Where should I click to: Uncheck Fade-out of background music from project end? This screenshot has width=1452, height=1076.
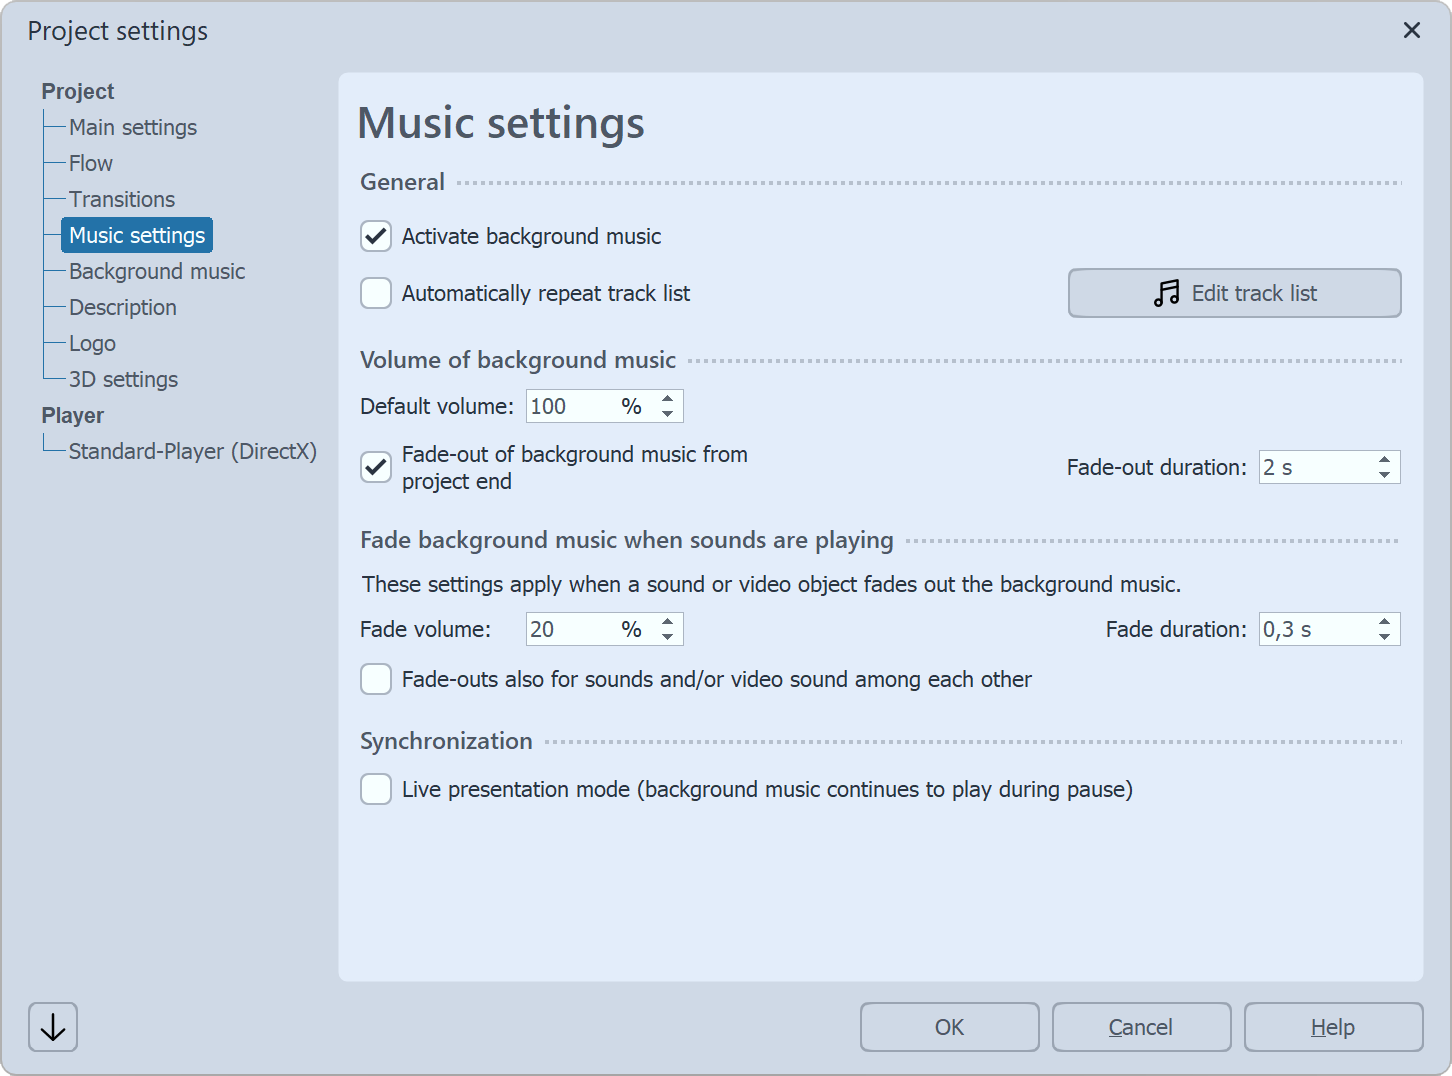coord(375,467)
